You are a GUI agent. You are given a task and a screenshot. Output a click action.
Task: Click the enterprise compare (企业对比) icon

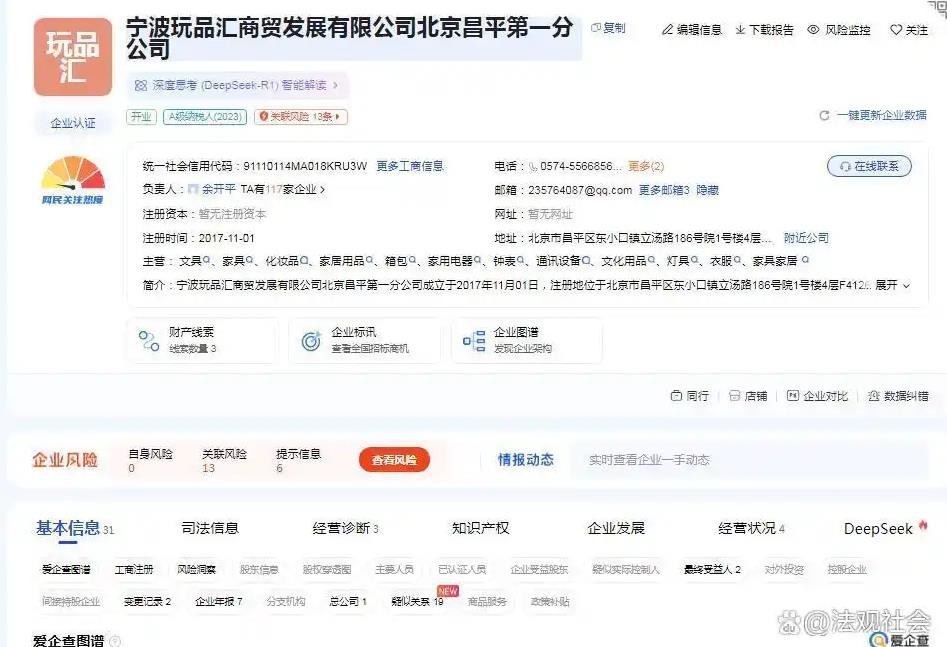(x=793, y=396)
